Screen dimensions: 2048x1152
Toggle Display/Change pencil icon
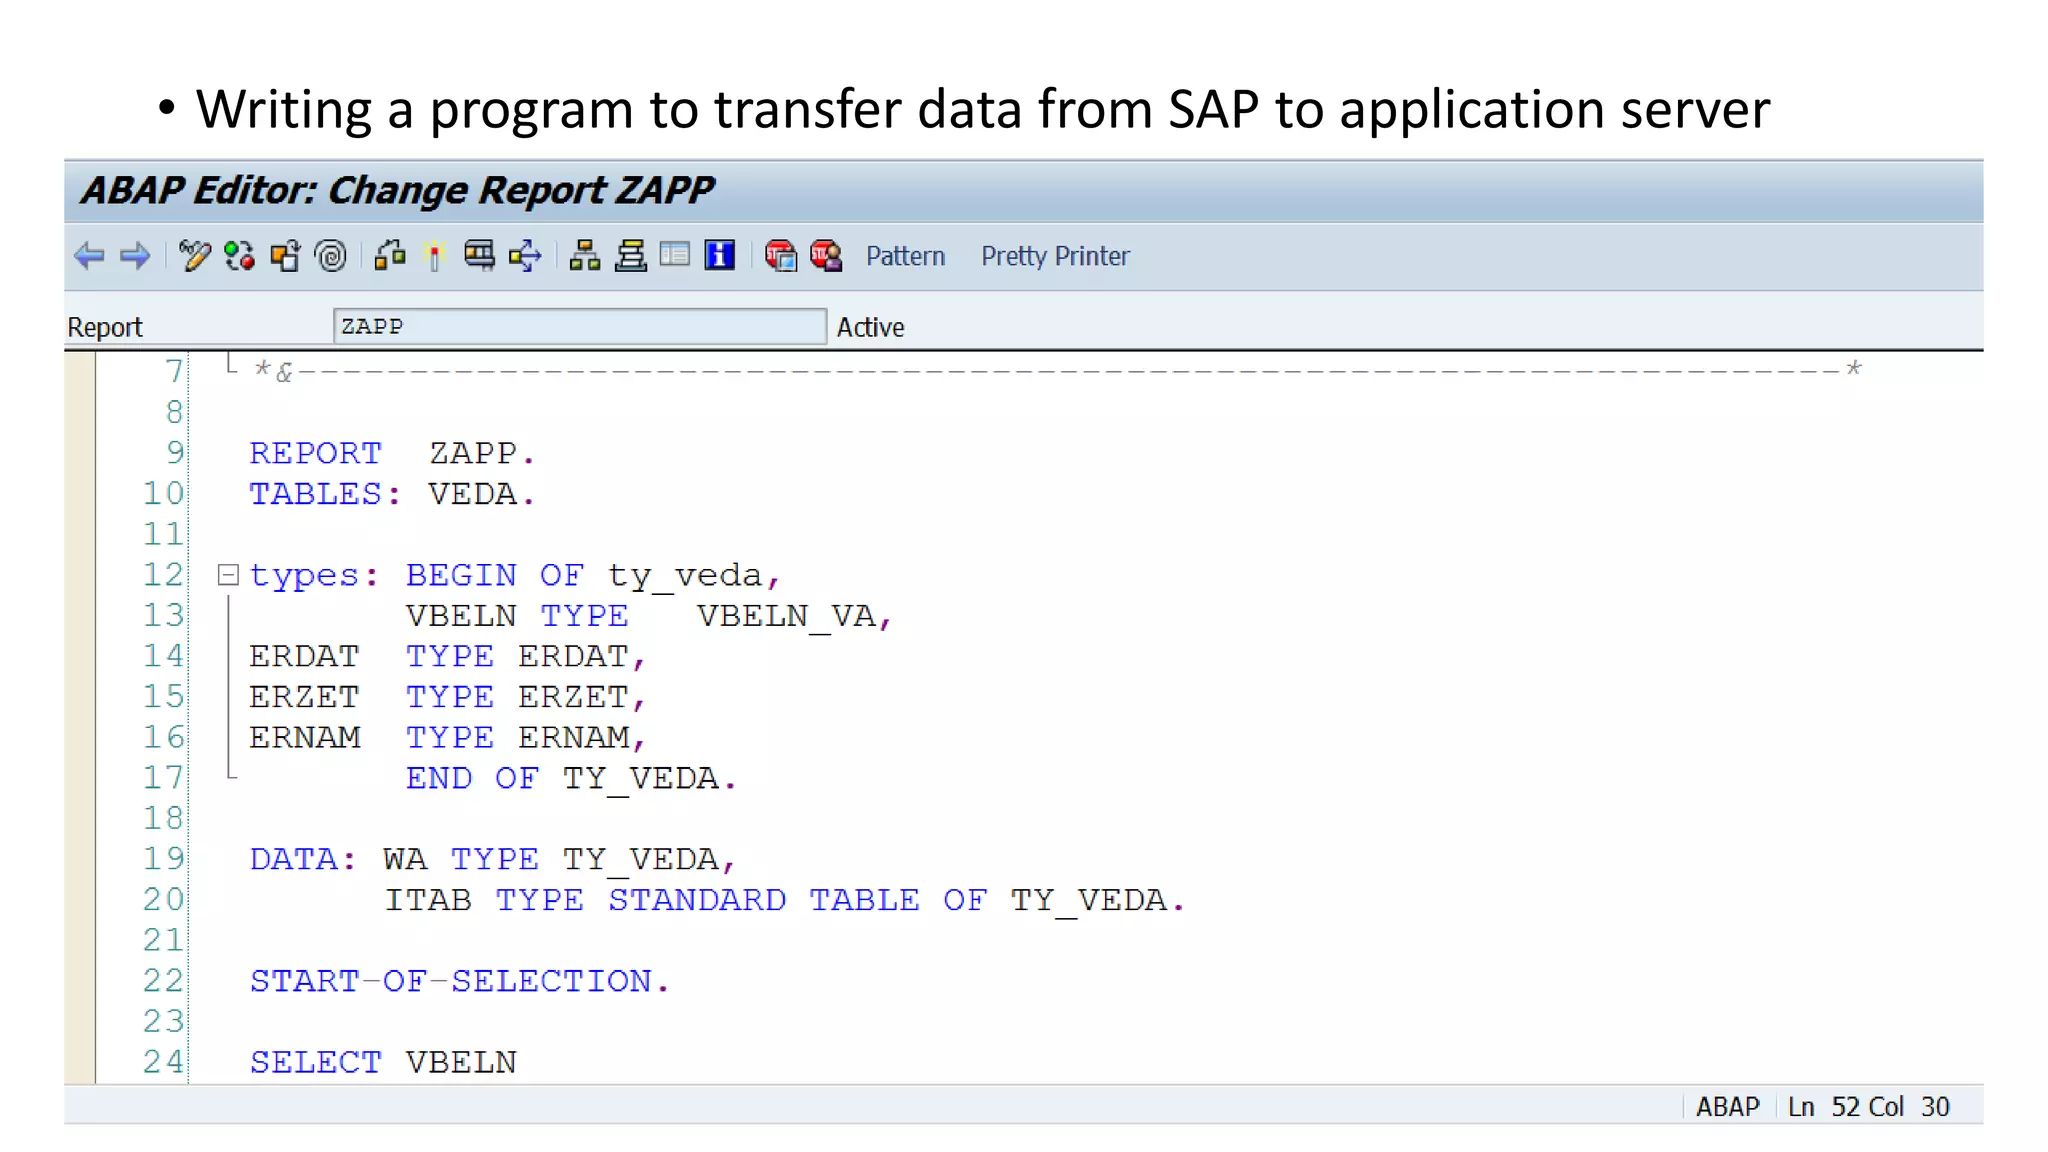[194, 256]
